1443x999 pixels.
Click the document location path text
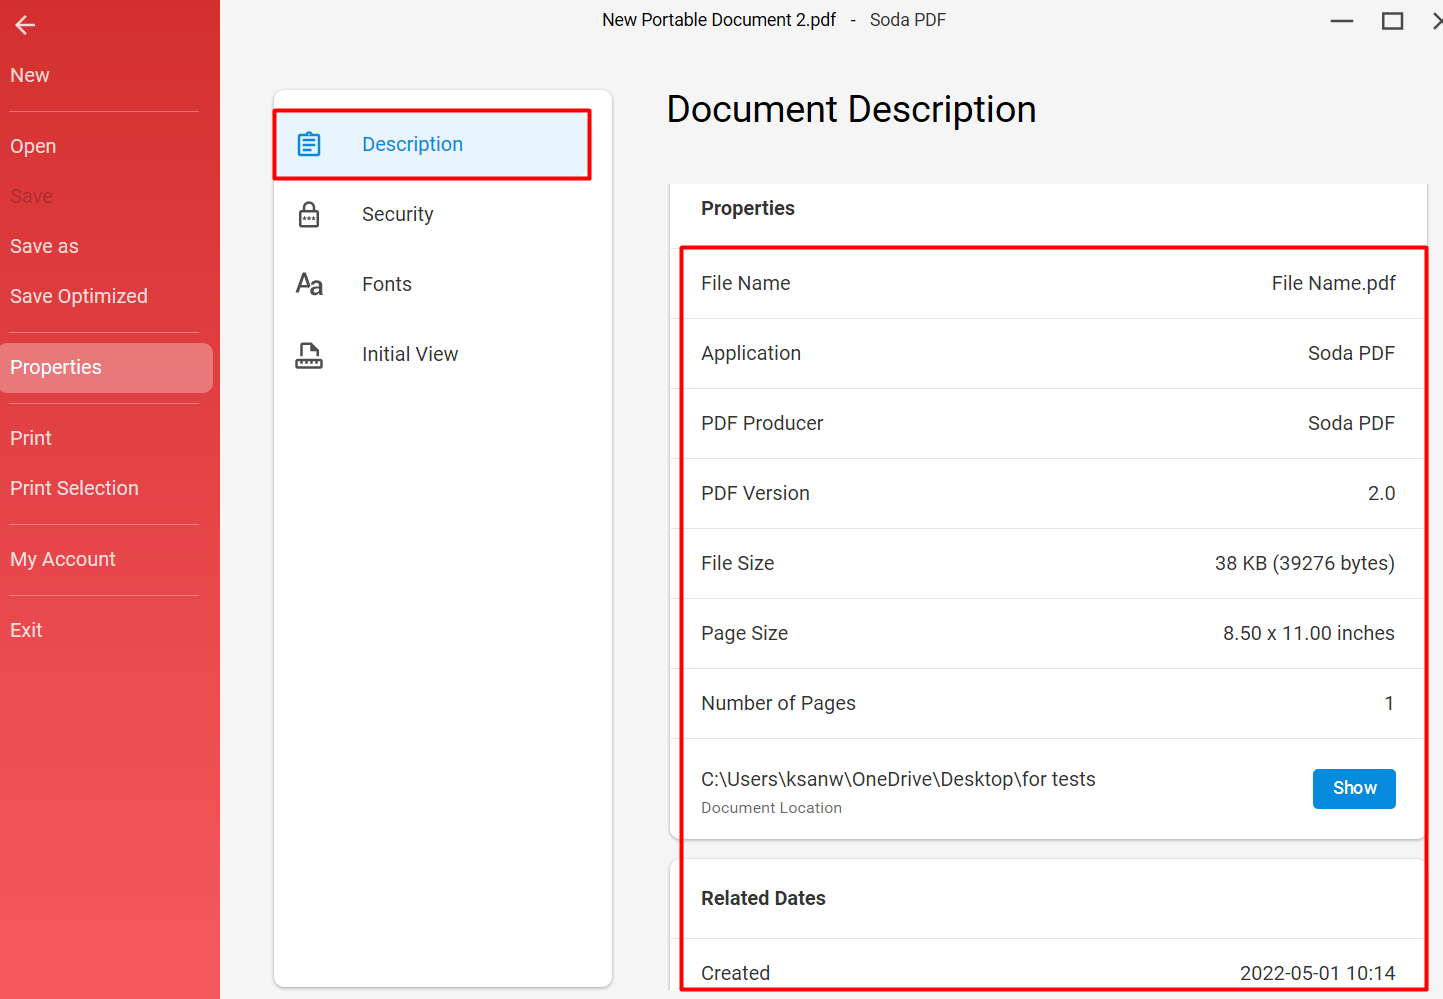898,779
